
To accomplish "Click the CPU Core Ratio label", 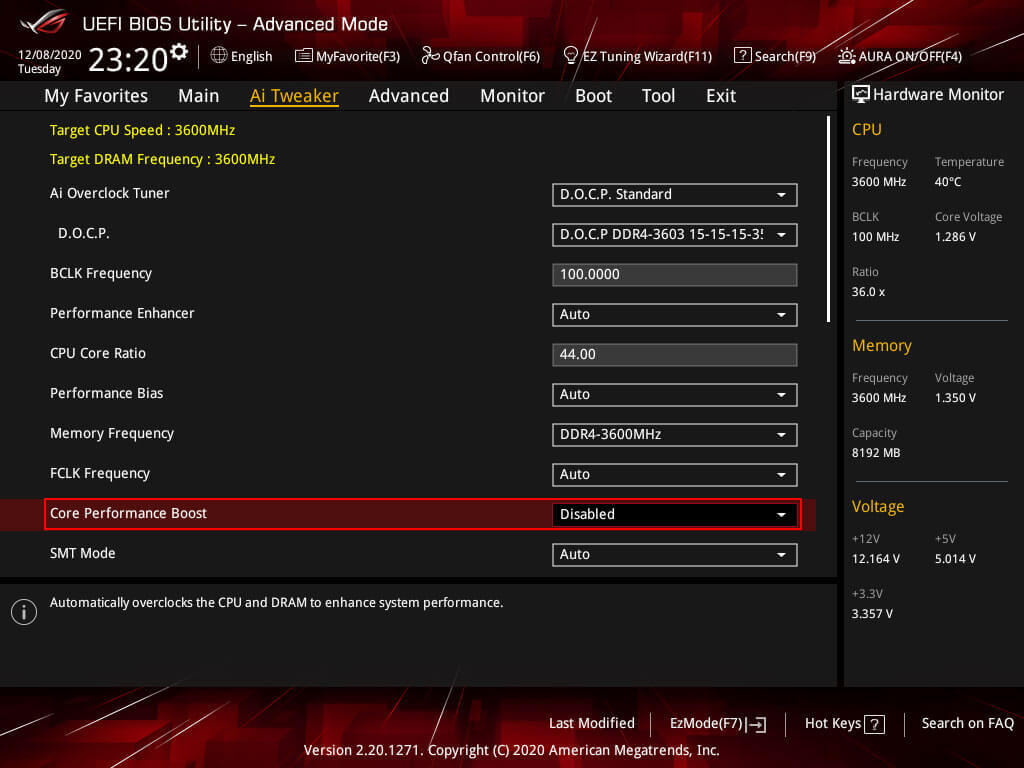I will pyautogui.click(x=98, y=353).
